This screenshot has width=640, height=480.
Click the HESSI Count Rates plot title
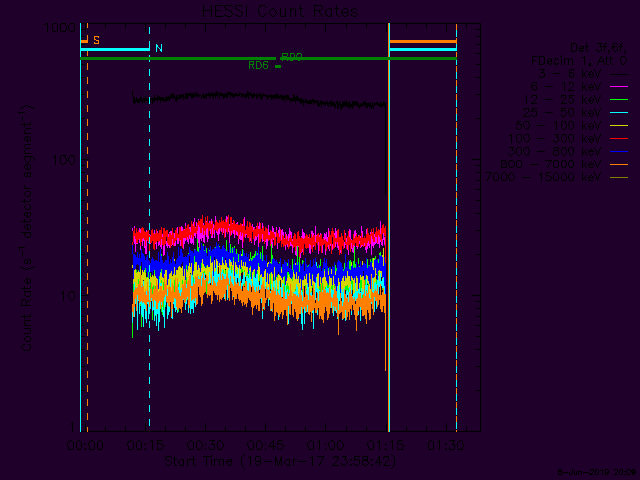[x=280, y=11]
